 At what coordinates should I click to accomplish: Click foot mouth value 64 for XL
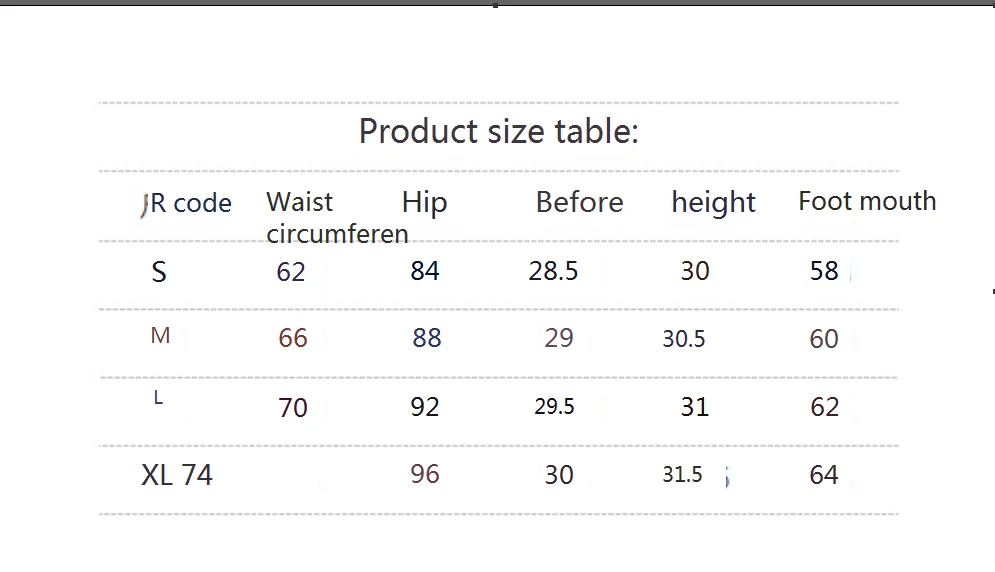pos(824,475)
